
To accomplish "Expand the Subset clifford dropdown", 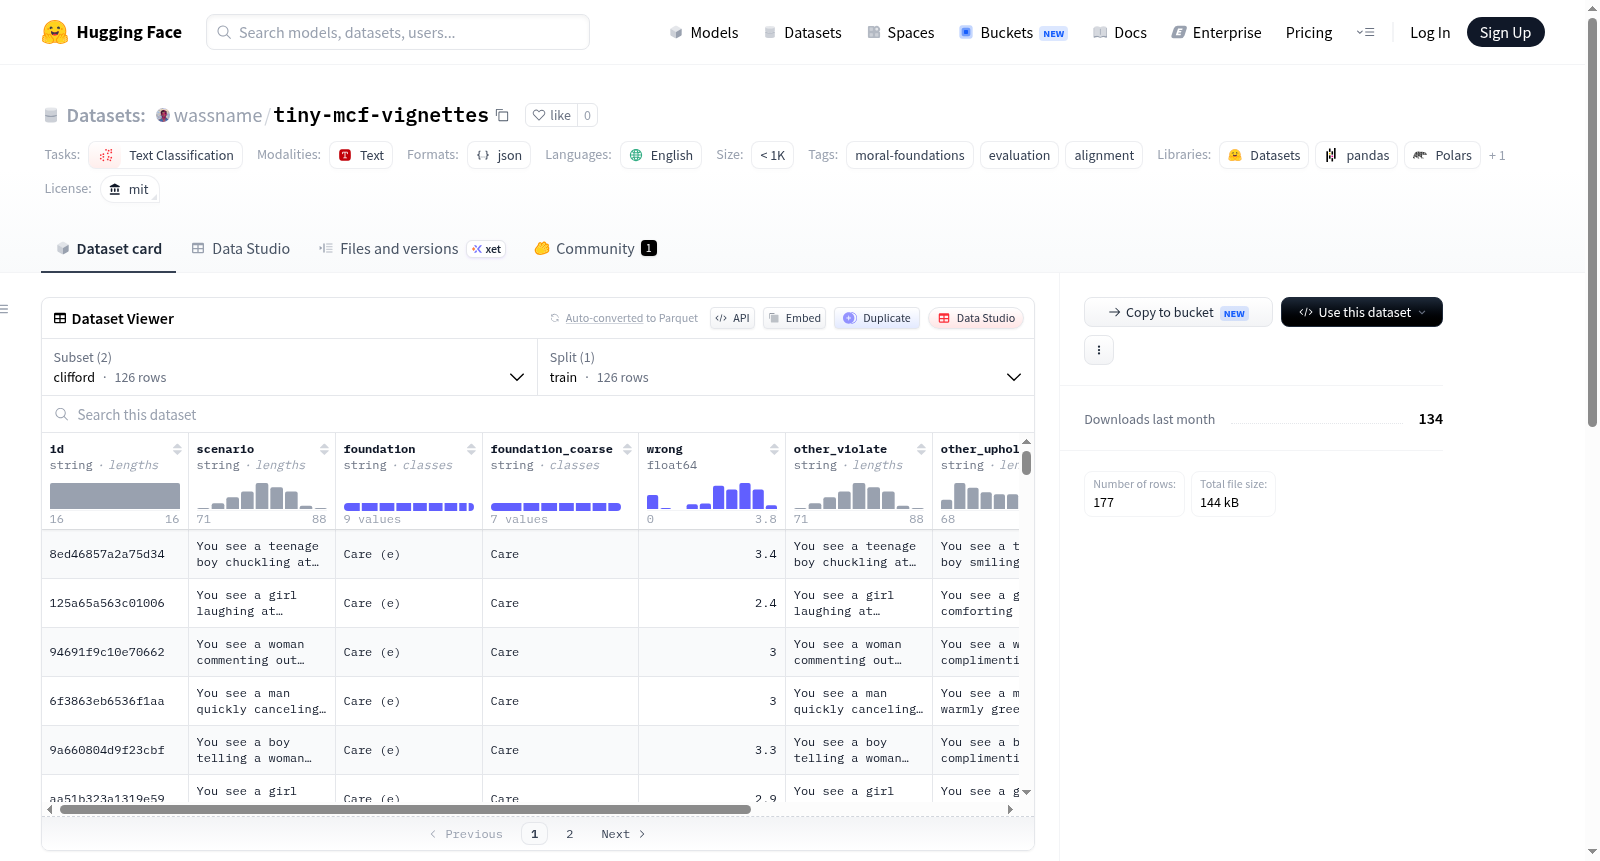I will point(289,367).
